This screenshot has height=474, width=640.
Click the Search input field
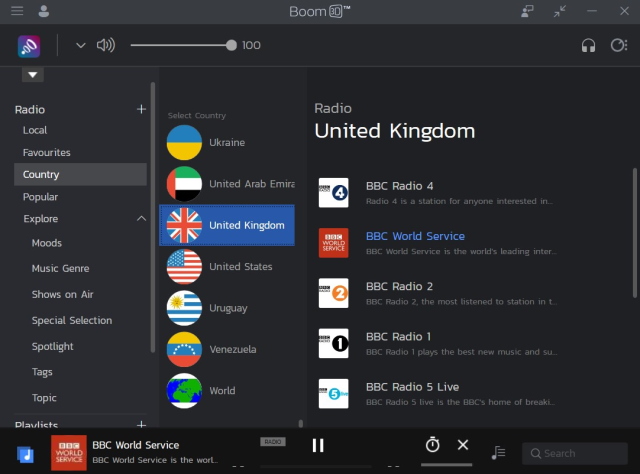point(575,453)
